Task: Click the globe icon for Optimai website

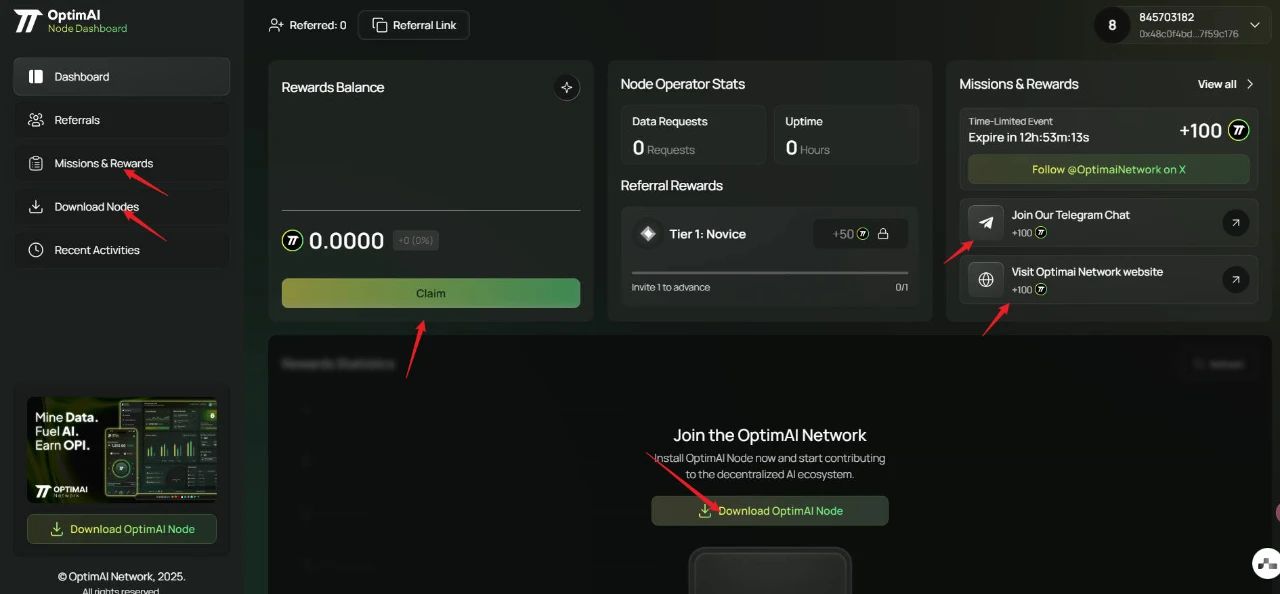Action: 986,280
